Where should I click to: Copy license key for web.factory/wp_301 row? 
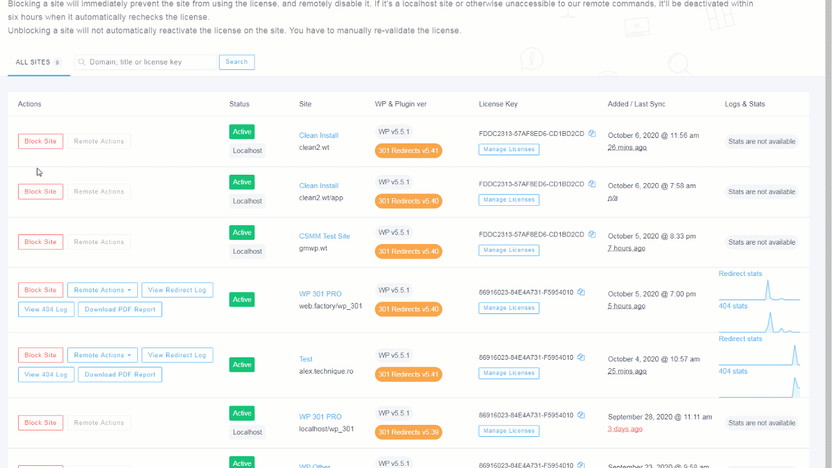tap(581, 292)
